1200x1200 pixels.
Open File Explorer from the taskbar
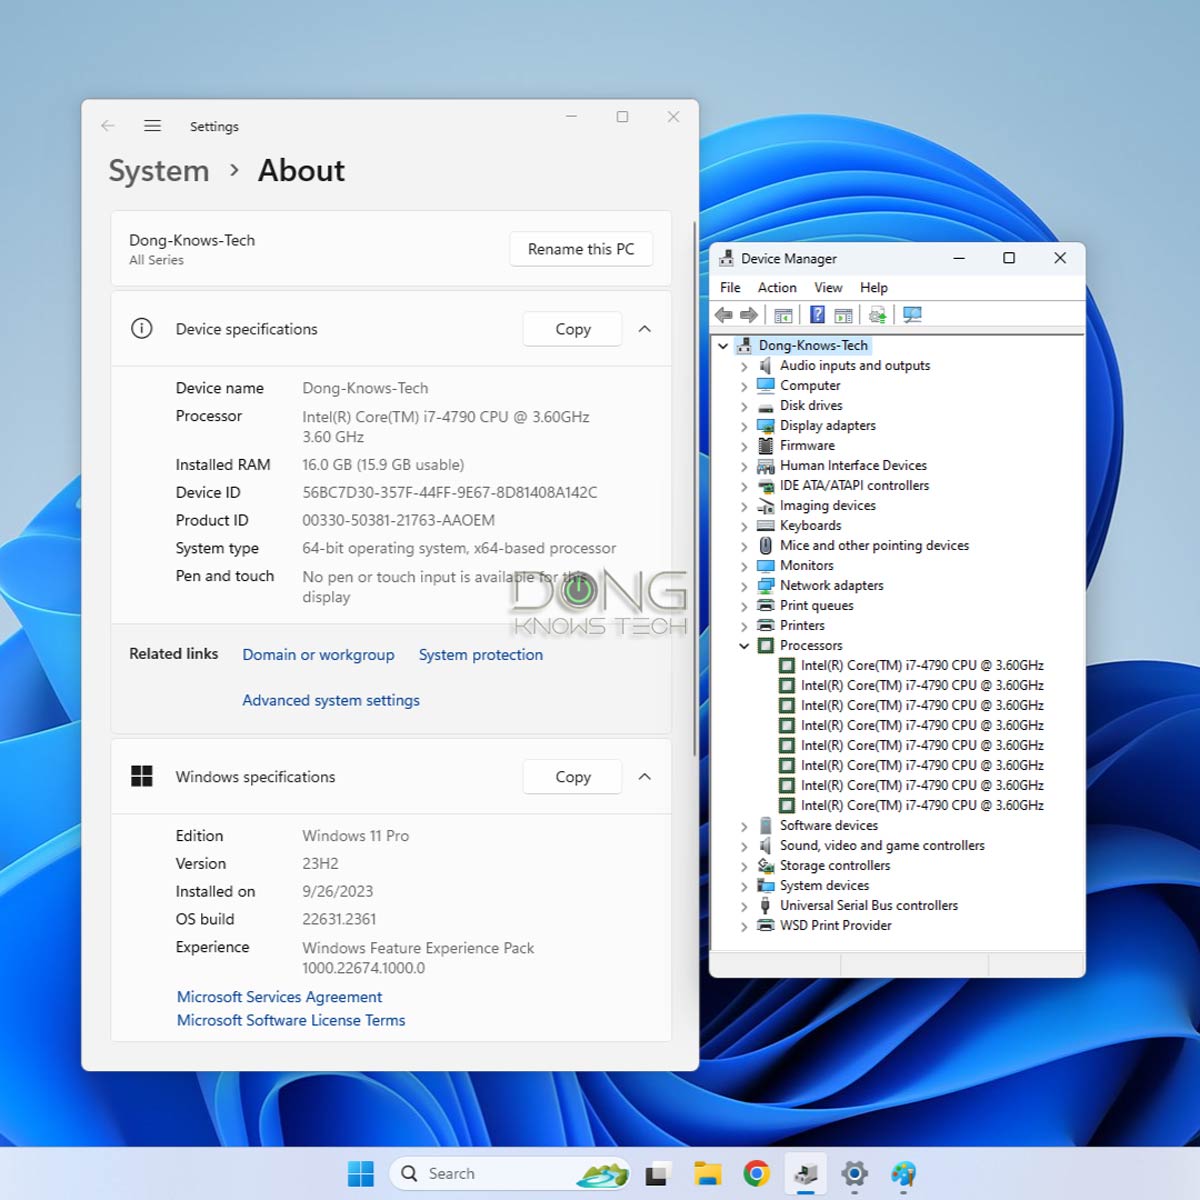[x=707, y=1174]
